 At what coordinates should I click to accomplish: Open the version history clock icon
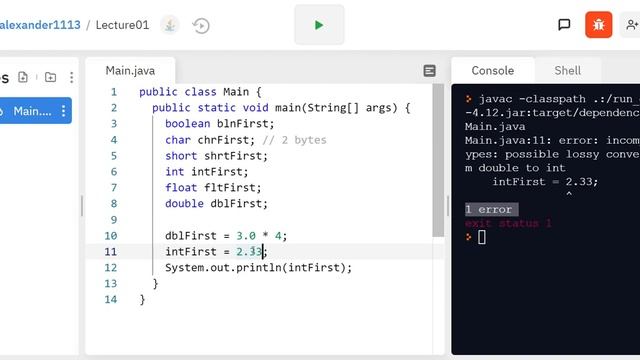coord(201,26)
